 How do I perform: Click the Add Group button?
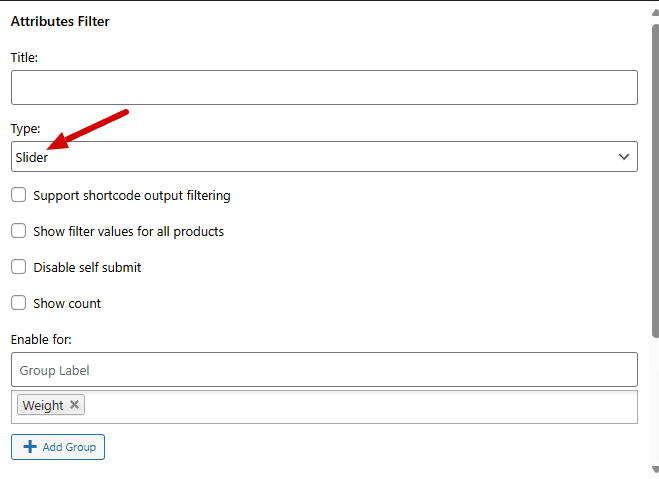point(58,447)
